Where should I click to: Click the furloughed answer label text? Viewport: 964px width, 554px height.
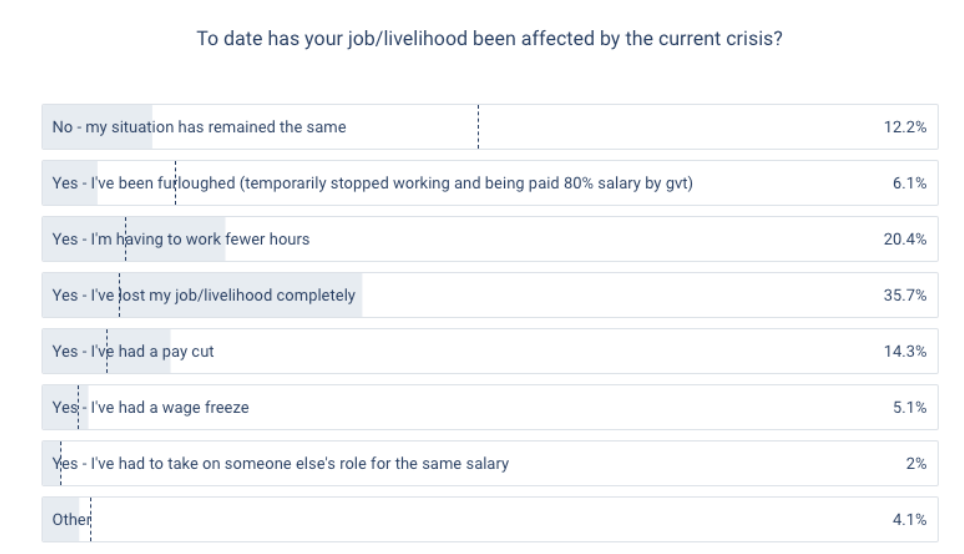pos(372,183)
